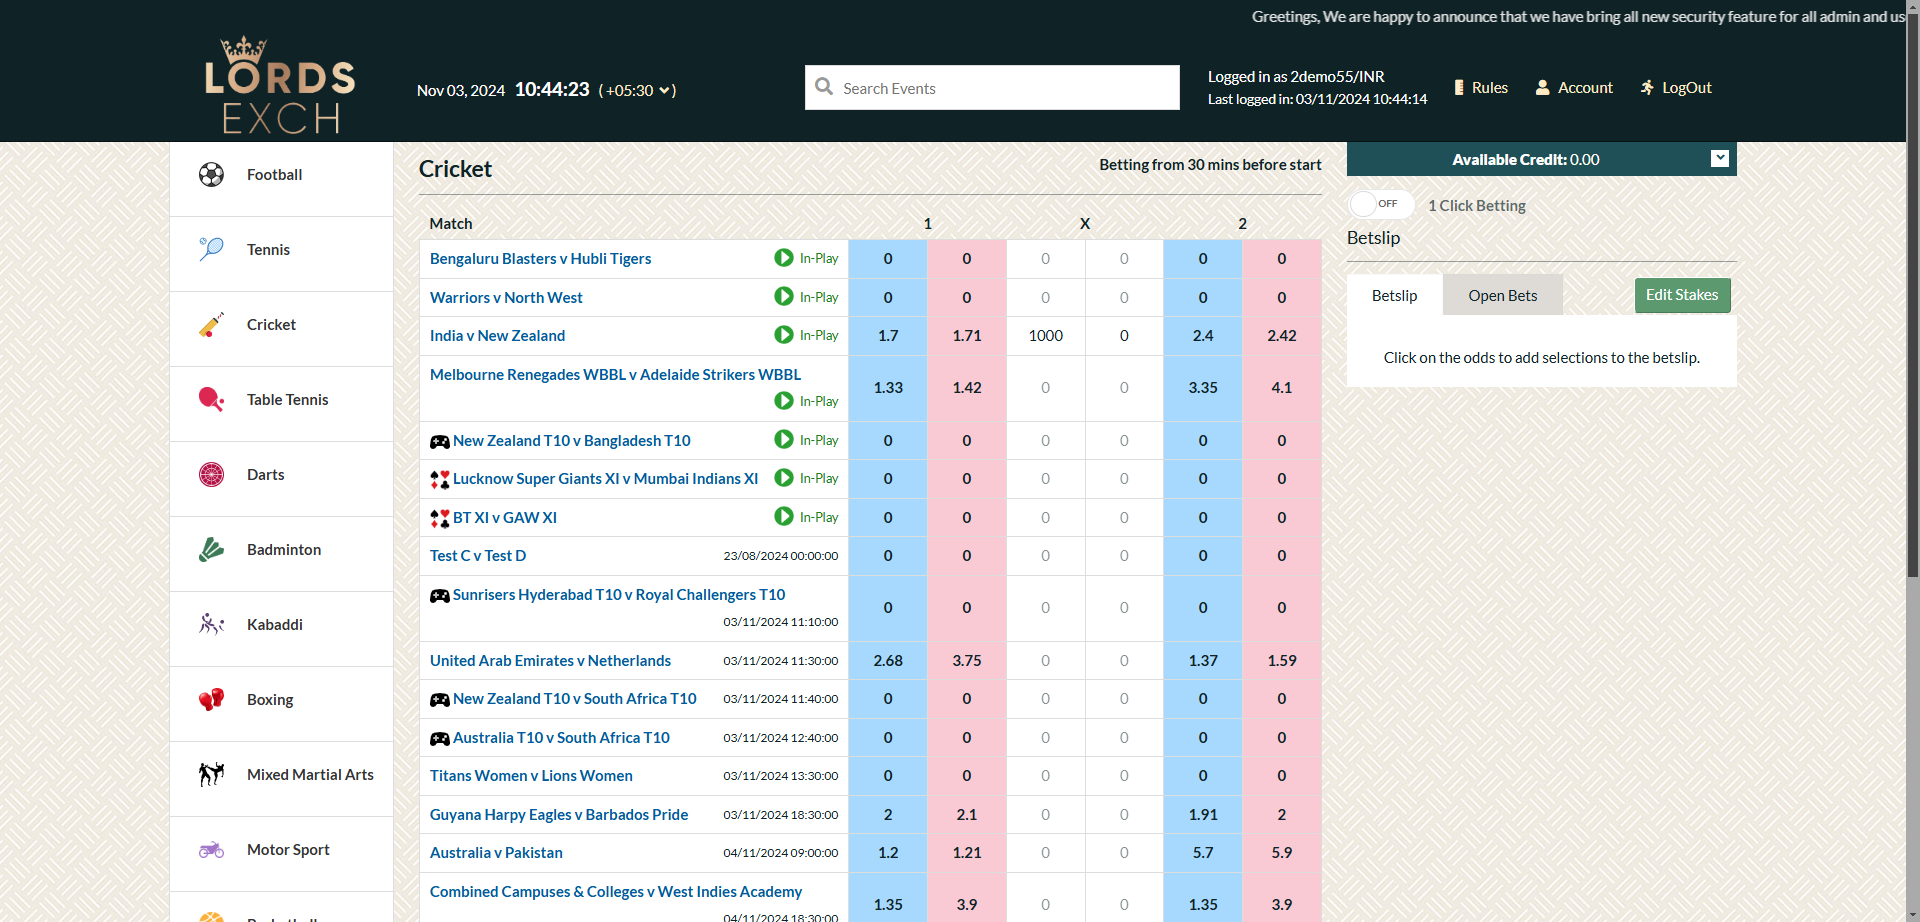Select back odds 1.7 for India

888,336
